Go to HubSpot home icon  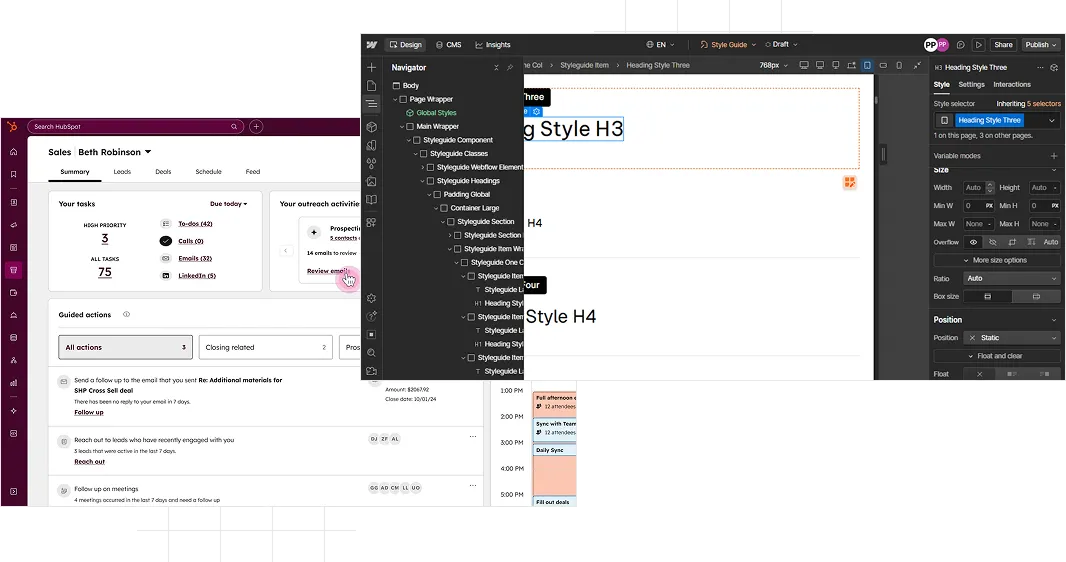(14, 152)
